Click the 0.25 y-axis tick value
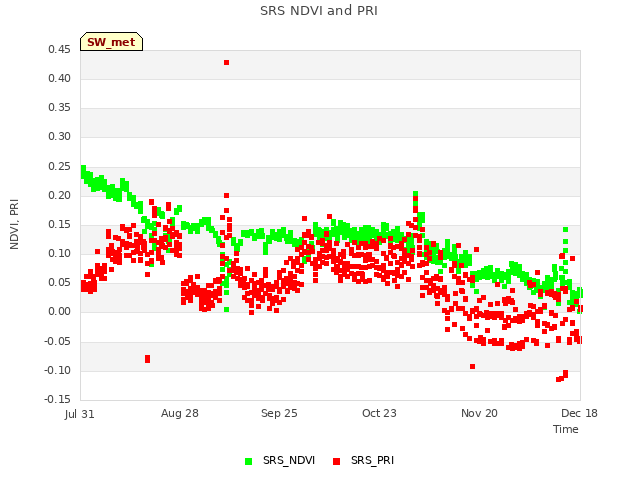The width and height of the screenshot is (640, 480). click(x=59, y=167)
